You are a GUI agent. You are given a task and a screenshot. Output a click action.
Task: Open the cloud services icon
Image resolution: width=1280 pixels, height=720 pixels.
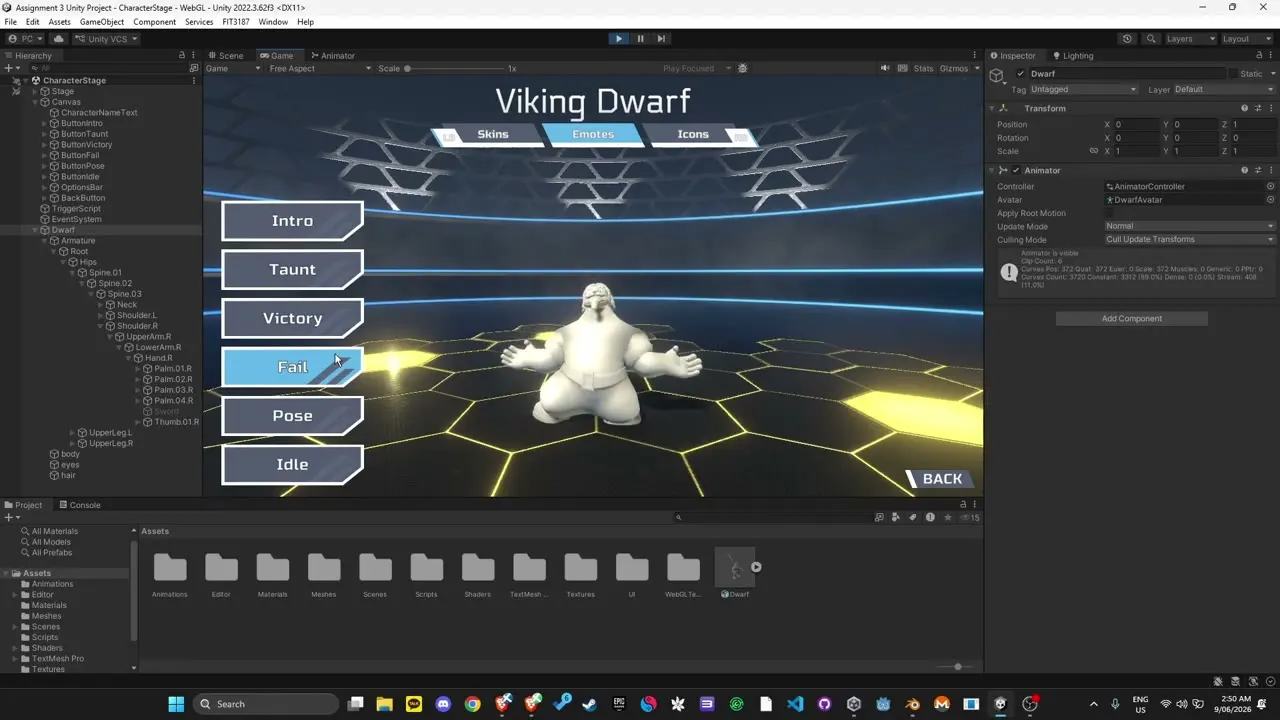click(58, 39)
